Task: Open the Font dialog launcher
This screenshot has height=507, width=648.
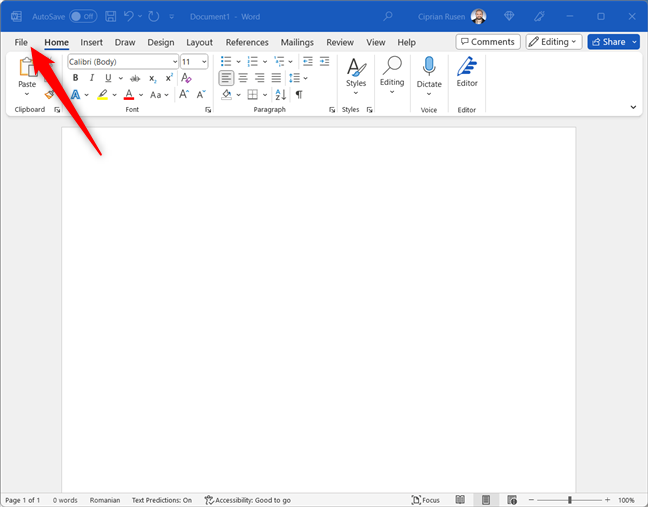Action: 208,110
